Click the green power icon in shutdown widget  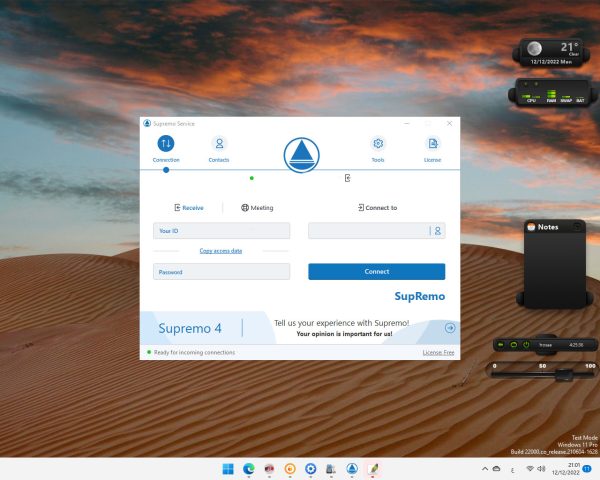526,345
